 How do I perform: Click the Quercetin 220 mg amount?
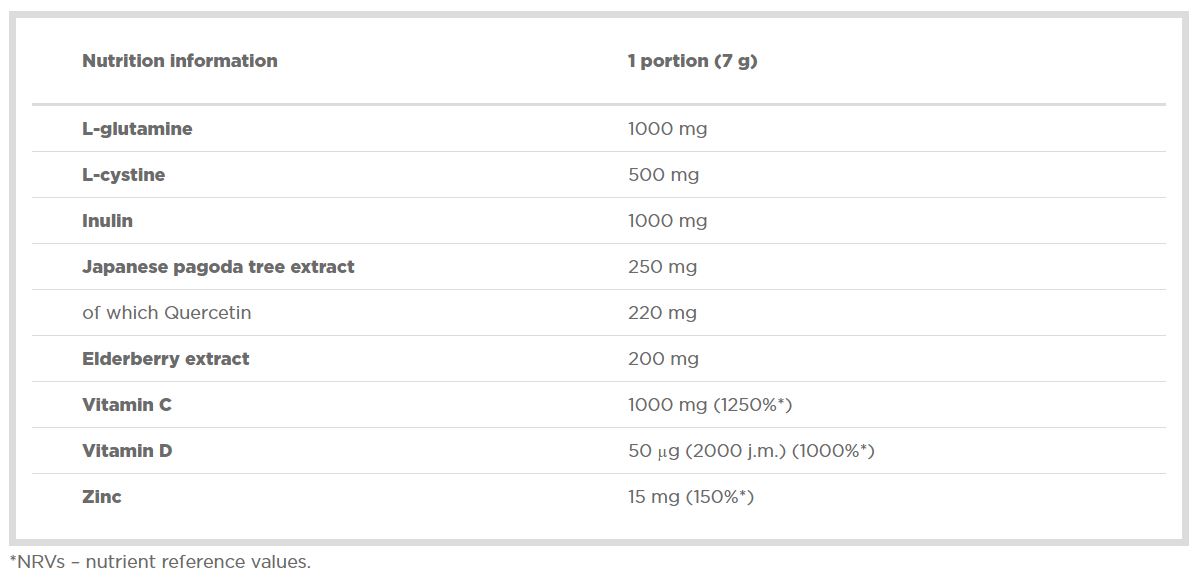pos(662,313)
